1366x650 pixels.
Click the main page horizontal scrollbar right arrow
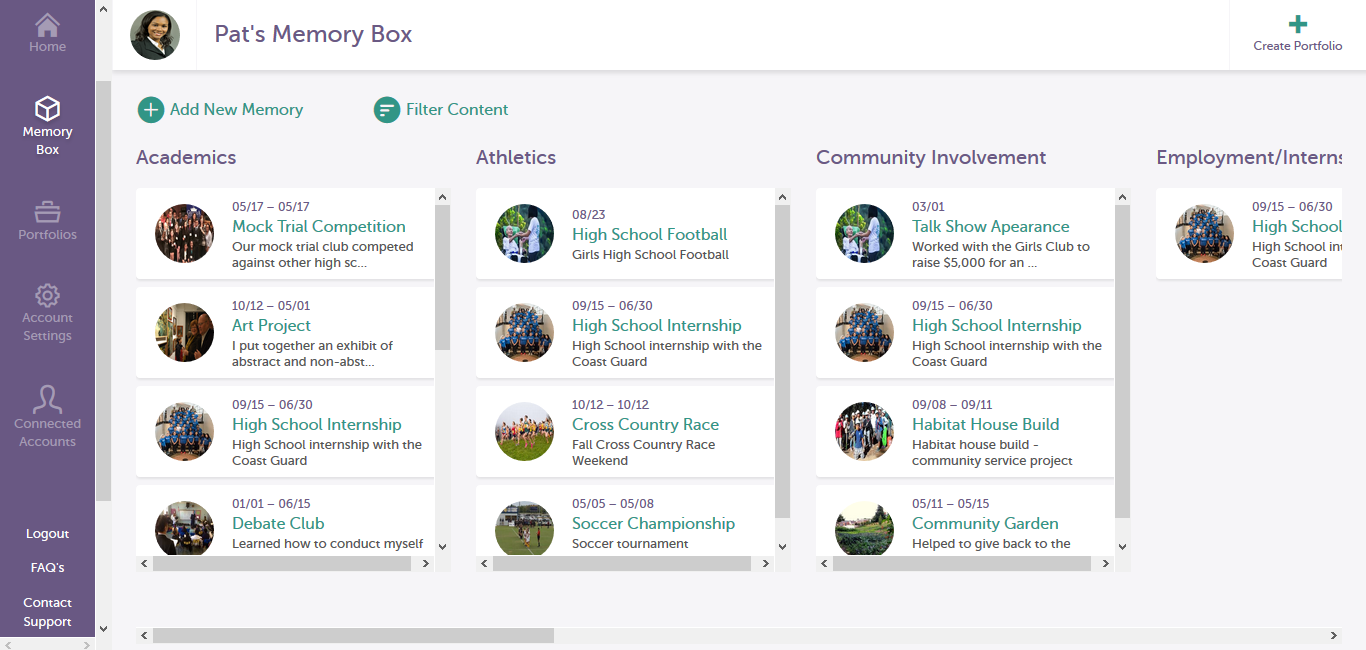tap(1333, 636)
